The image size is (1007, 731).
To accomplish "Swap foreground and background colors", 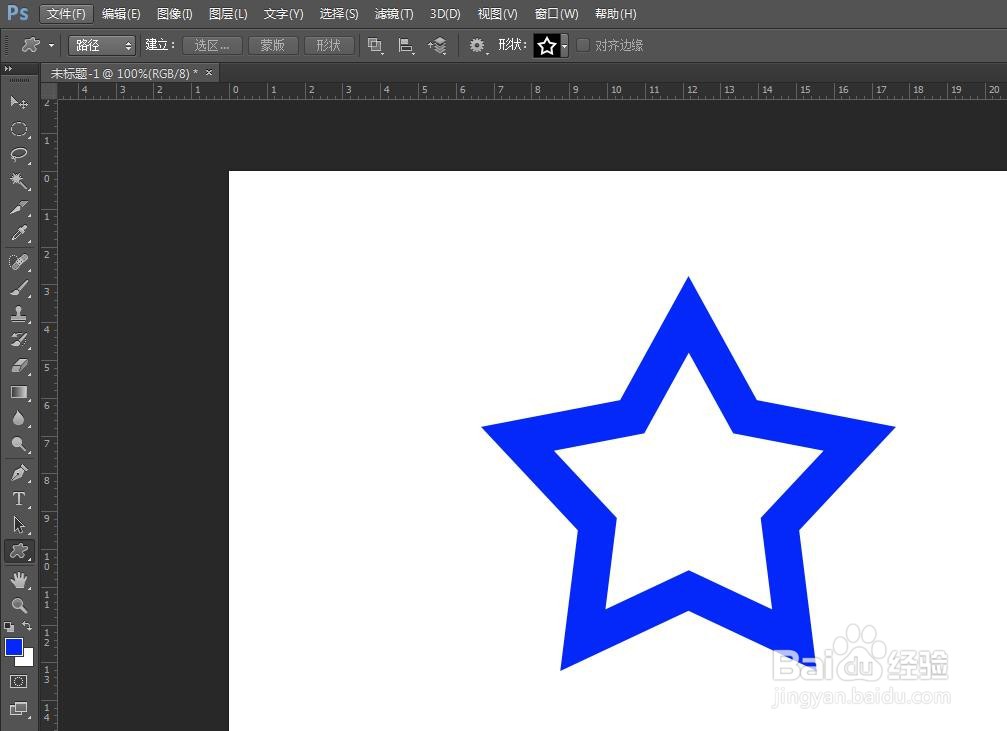I will click(x=27, y=626).
